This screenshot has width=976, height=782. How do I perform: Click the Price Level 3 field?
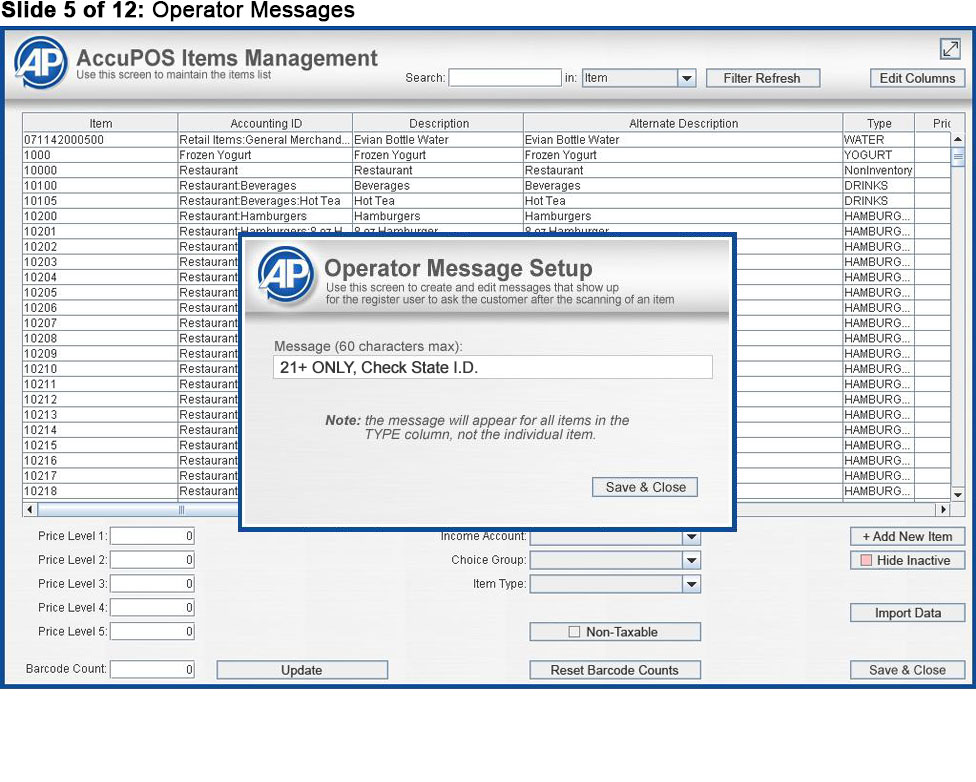tap(152, 583)
